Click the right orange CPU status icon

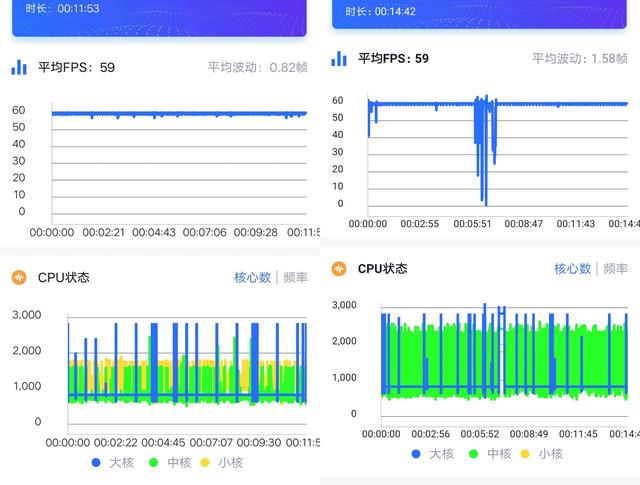(339, 269)
